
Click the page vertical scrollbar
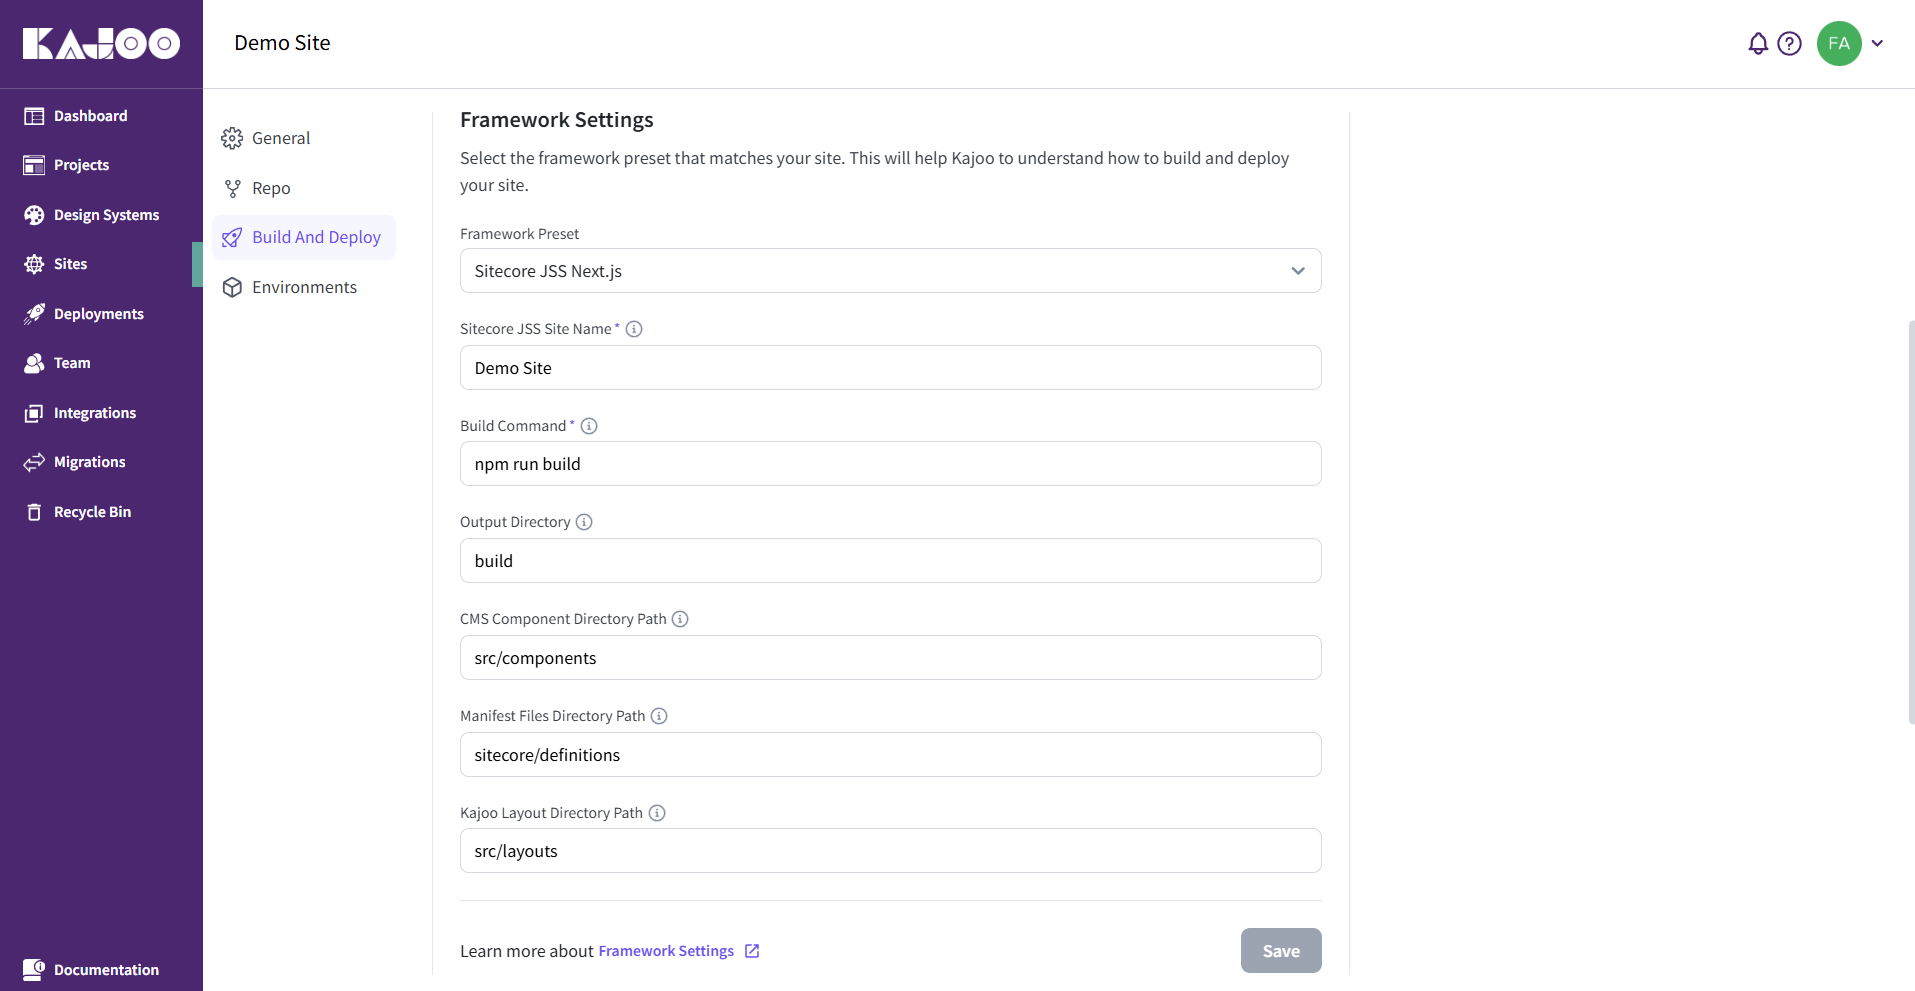pos(1911,522)
